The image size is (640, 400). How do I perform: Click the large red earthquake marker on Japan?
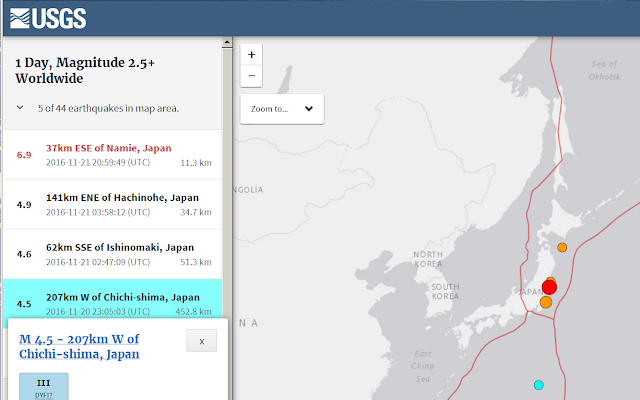click(x=549, y=287)
